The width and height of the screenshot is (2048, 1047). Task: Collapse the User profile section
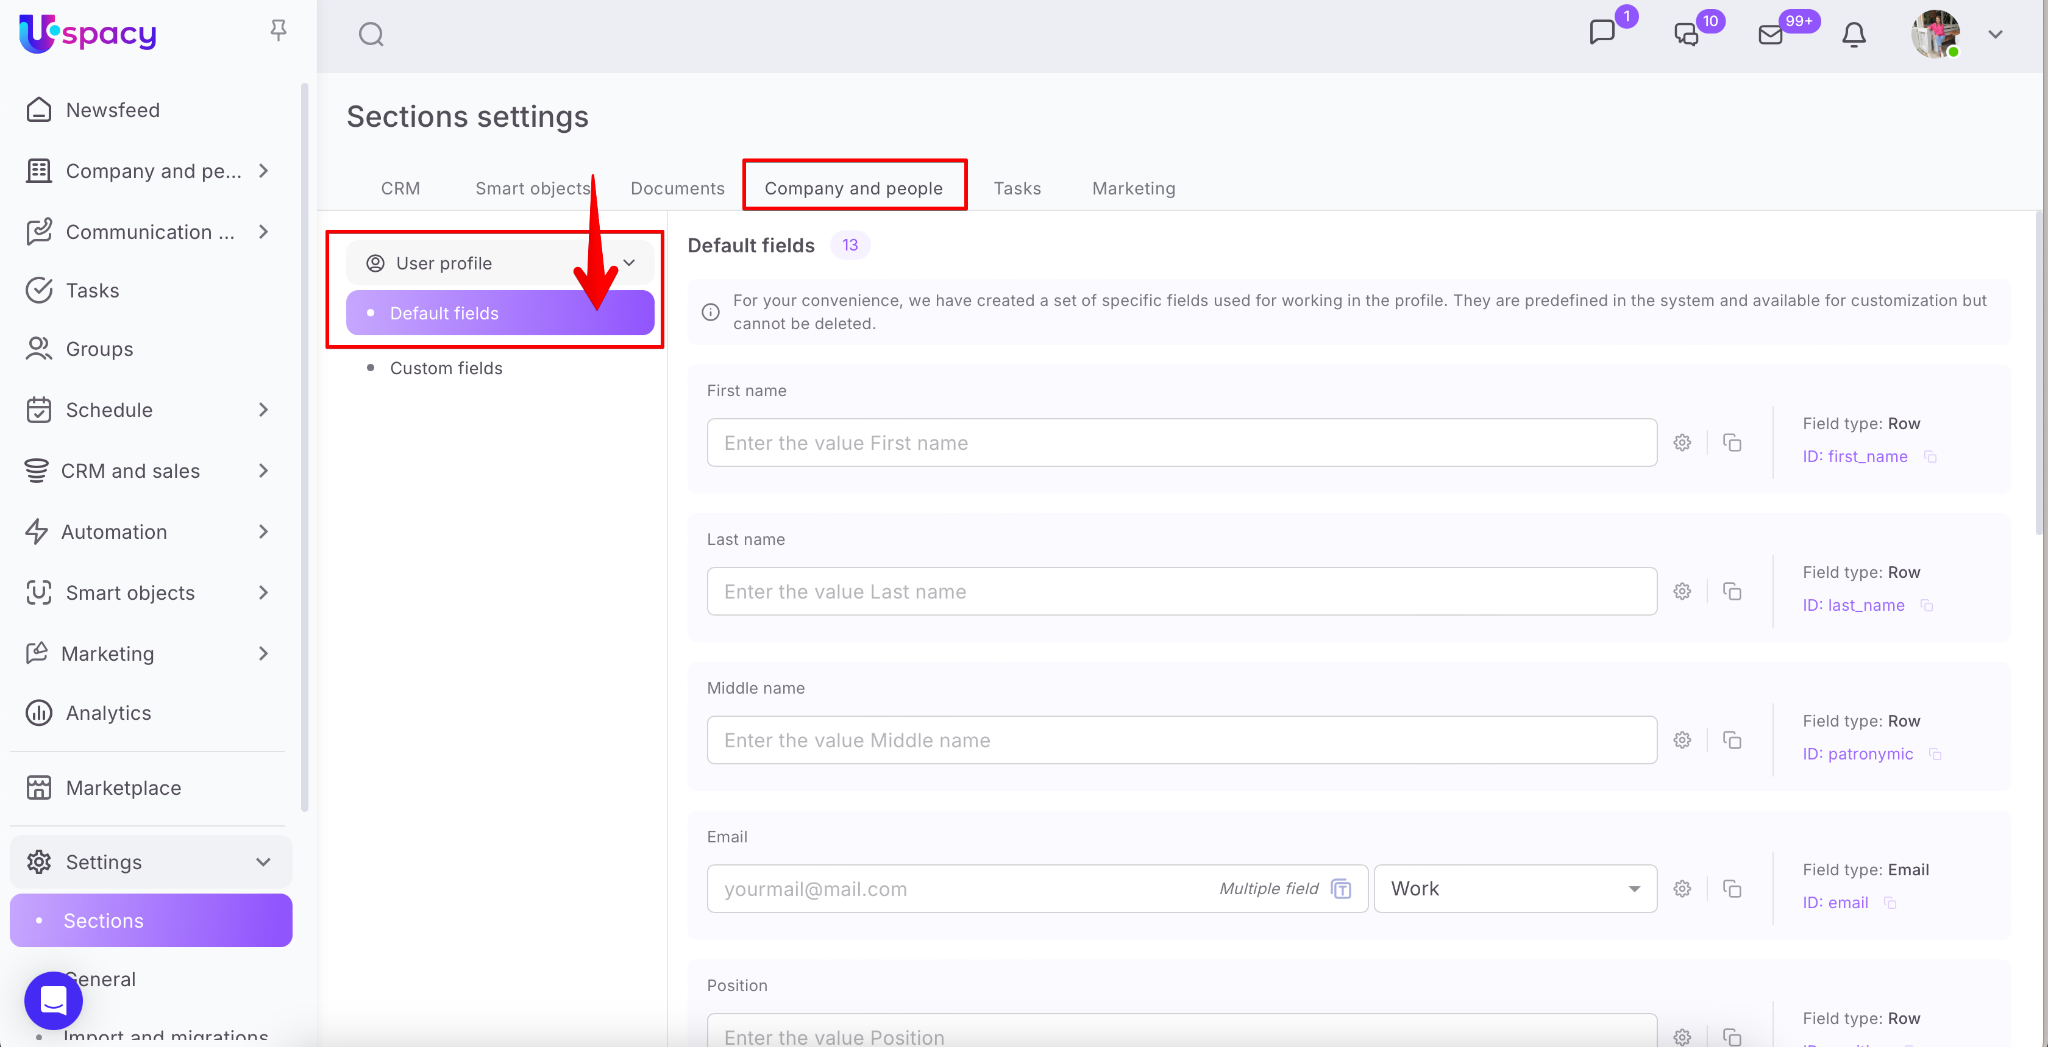pos(629,263)
